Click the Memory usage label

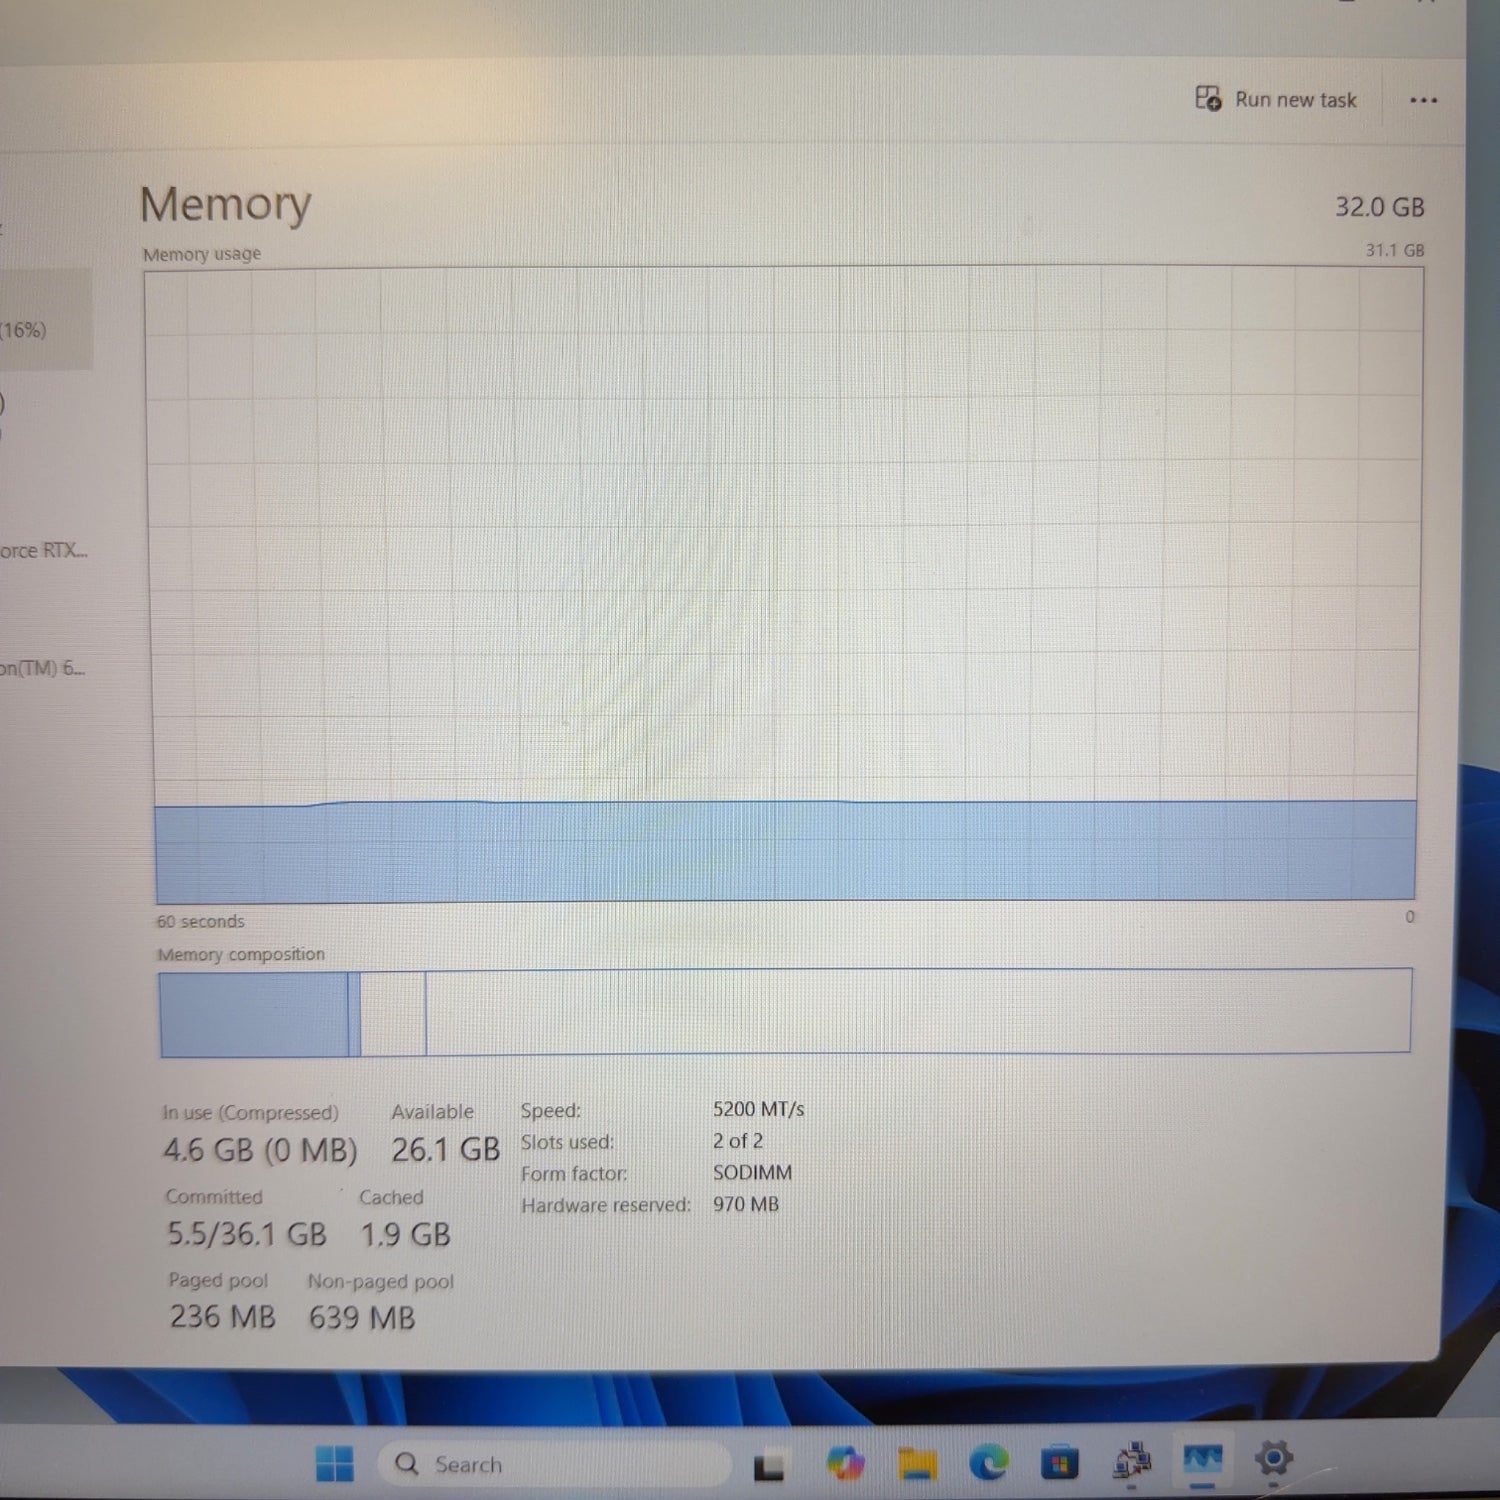[202, 254]
